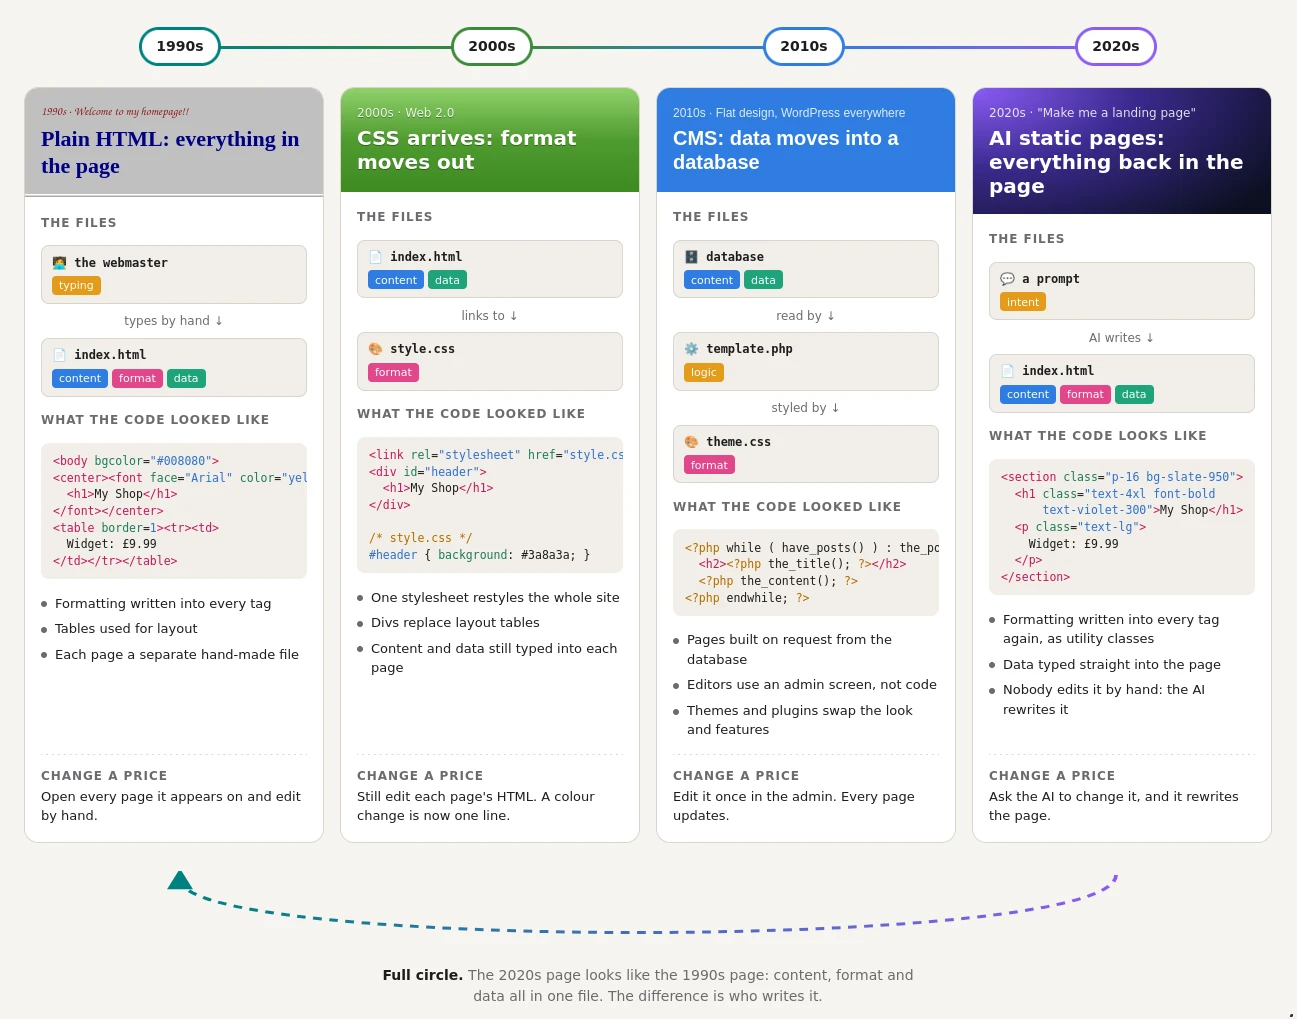Image resolution: width=1297 pixels, height=1019 pixels.
Task: Click the heading 'CMS: data moves into a database'
Action: coord(786,150)
